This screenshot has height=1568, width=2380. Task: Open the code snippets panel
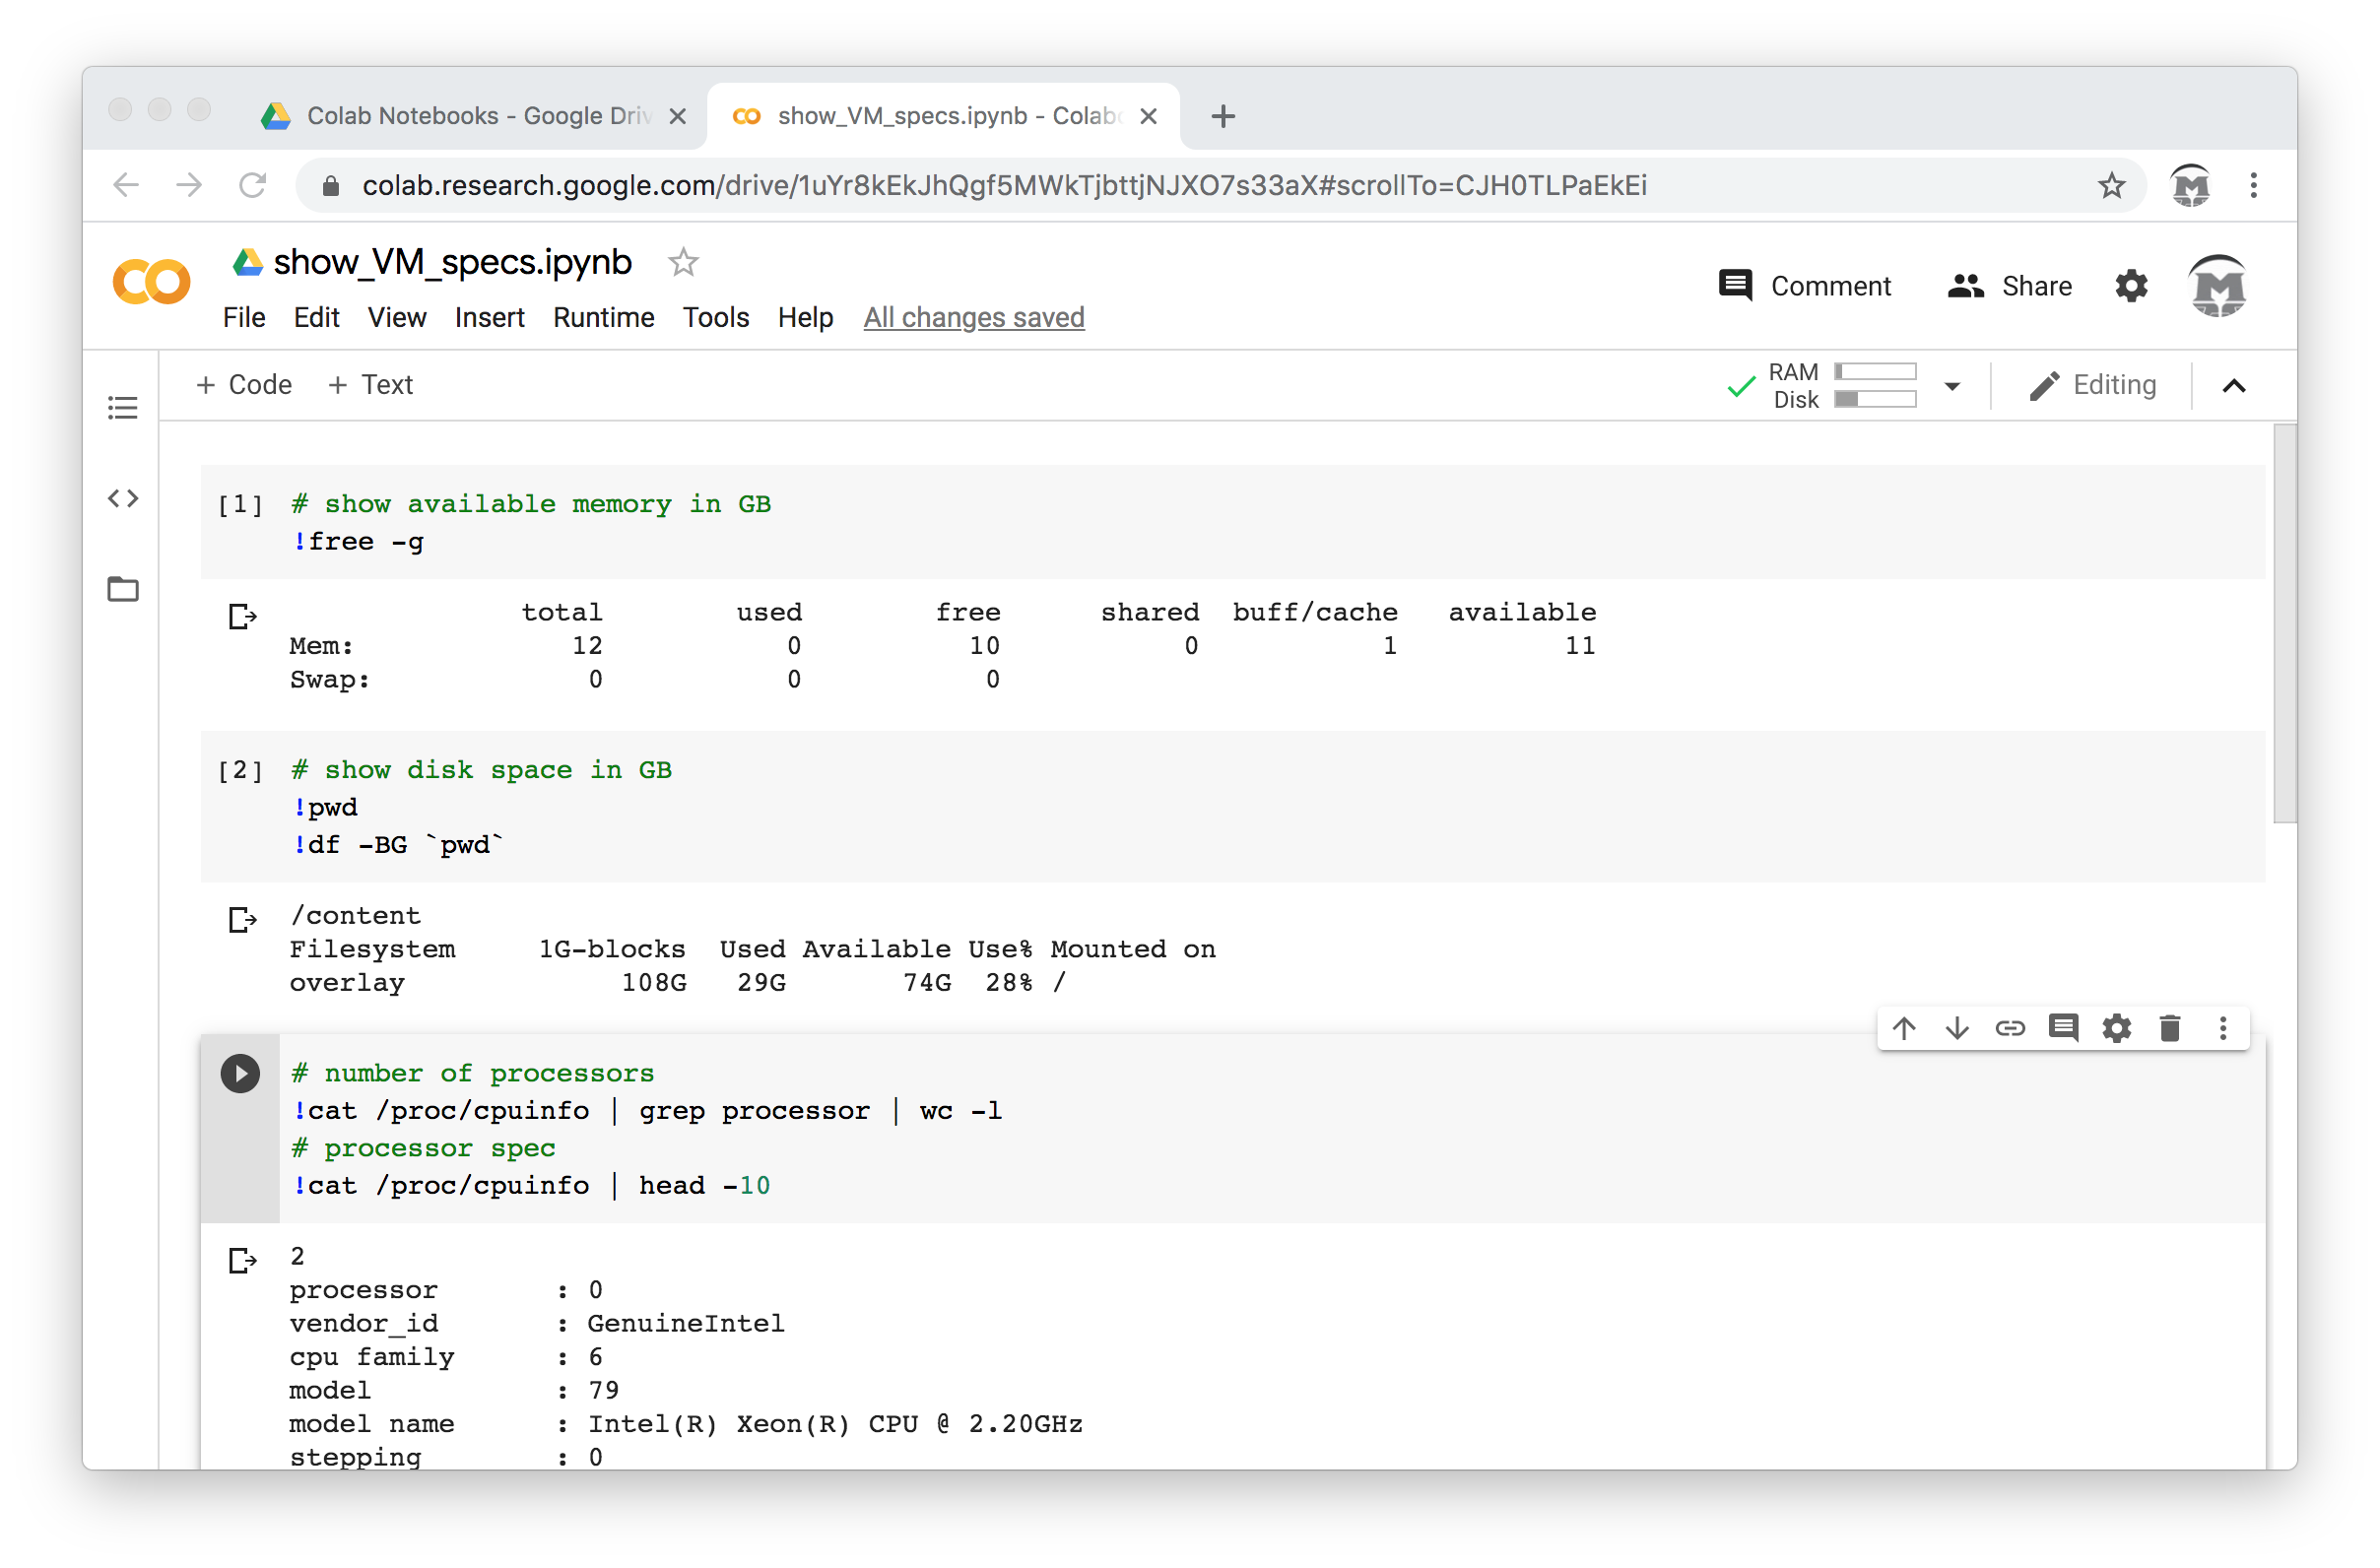[123, 498]
